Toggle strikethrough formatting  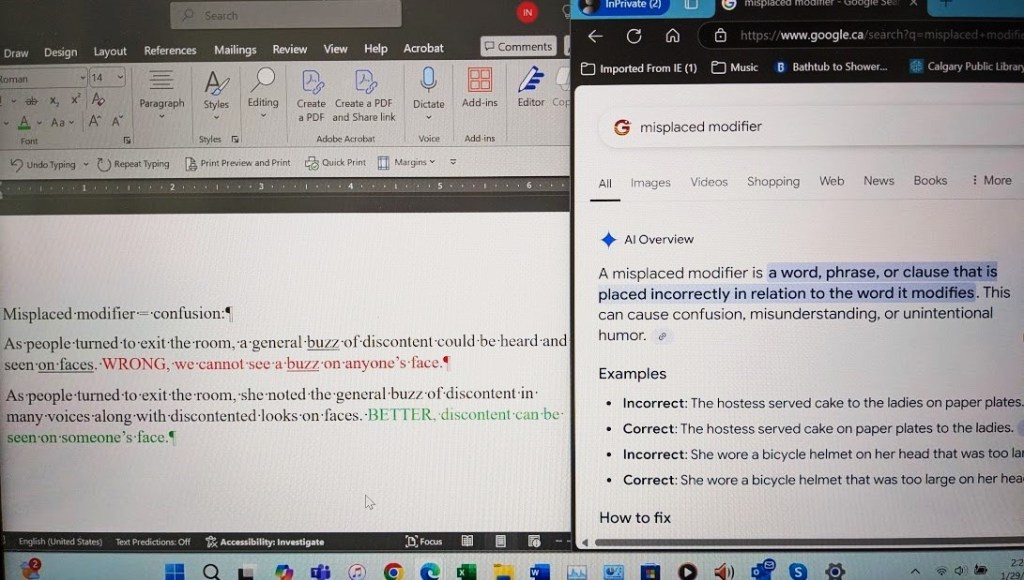[31, 100]
